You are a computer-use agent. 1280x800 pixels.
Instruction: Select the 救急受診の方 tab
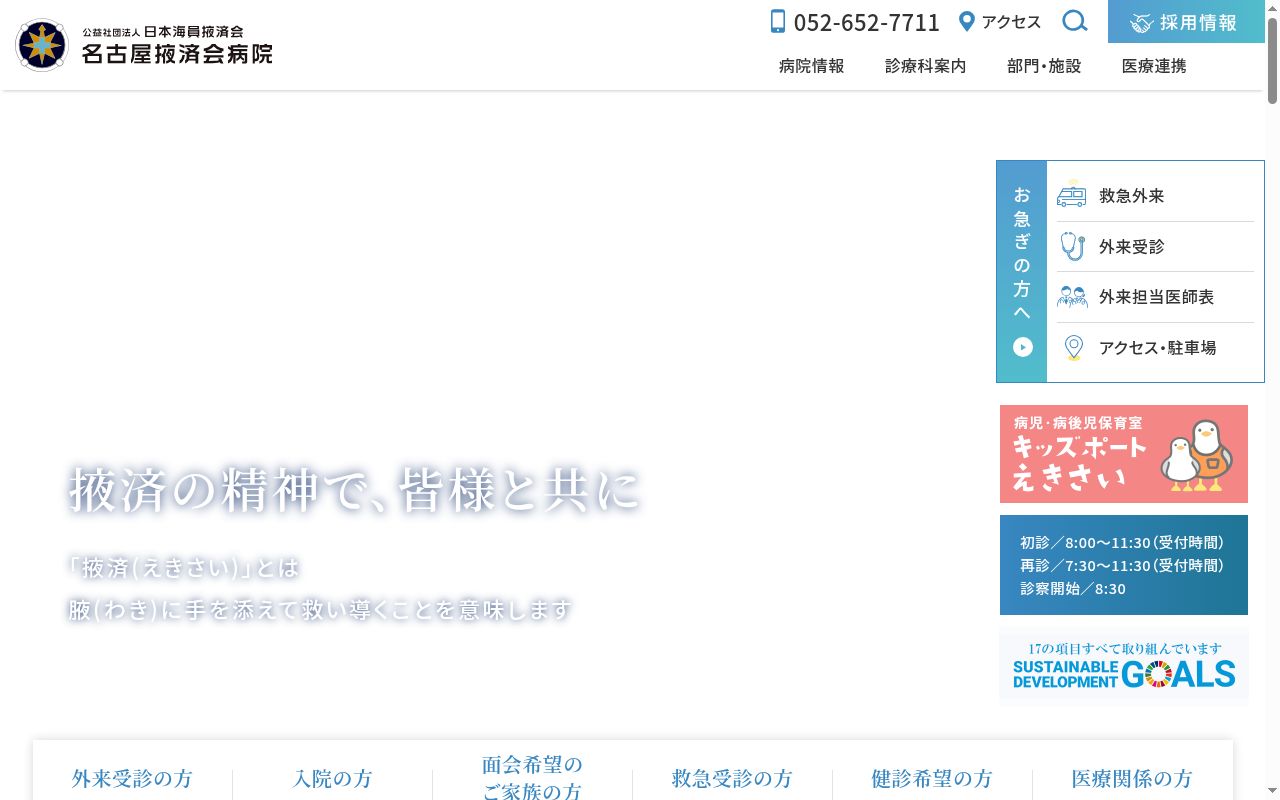coord(732,778)
